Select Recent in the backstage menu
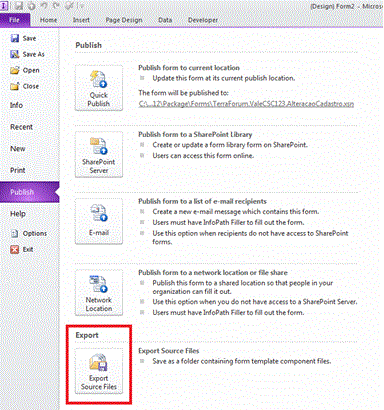384x410 pixels. coord(21,127)
